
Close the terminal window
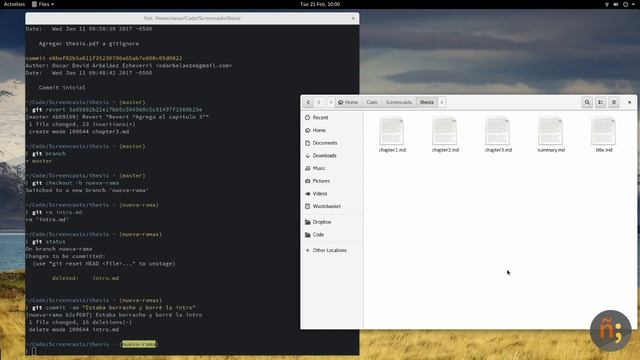pyautogui.click(x=353, y=18)
